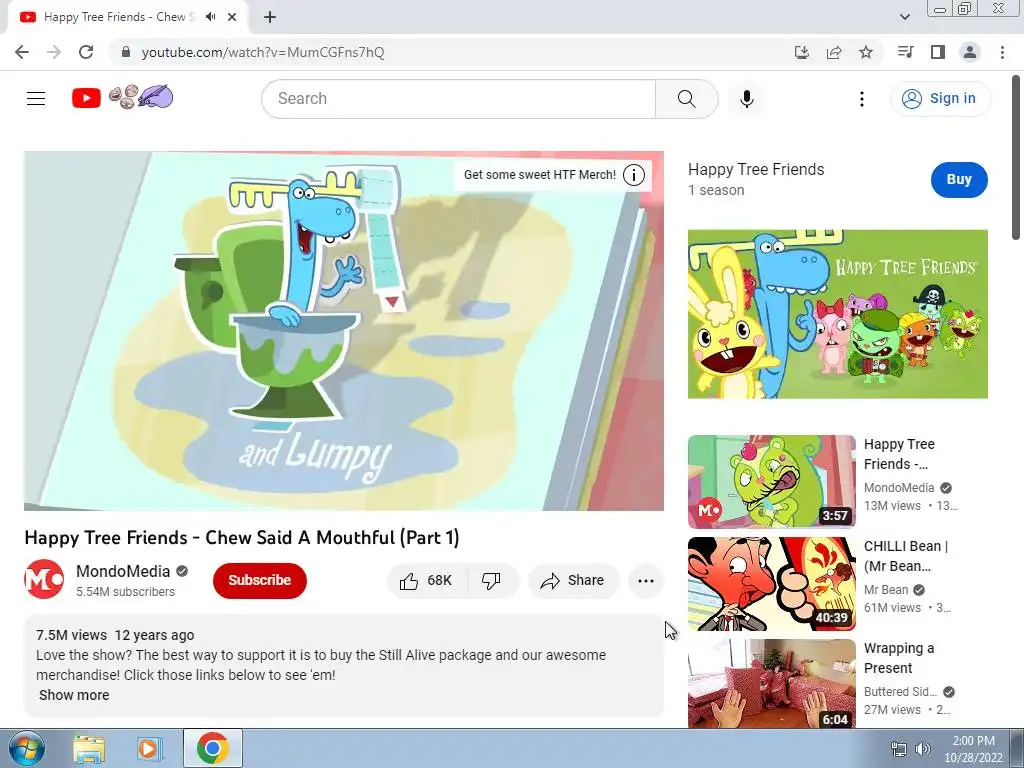Click the install app icon in address bar
This screenshot has height=768, width=1024.
801,52
